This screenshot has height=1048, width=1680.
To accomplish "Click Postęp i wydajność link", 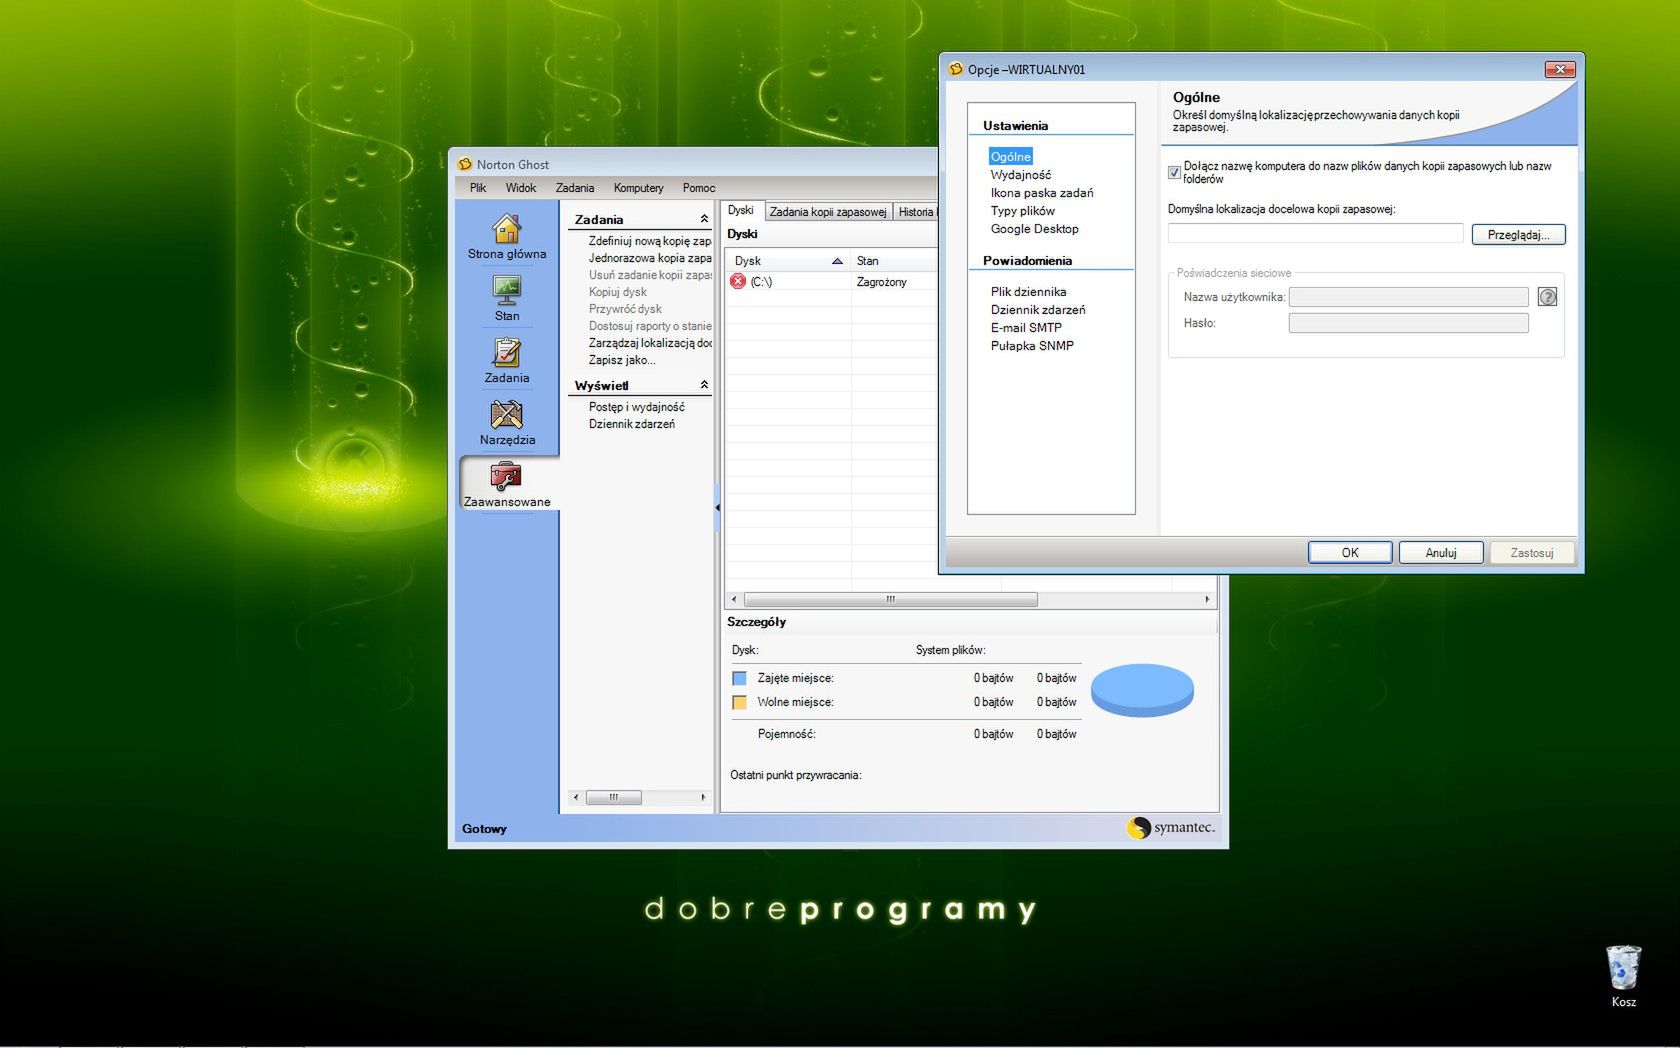I will click(x=637, y=407).
